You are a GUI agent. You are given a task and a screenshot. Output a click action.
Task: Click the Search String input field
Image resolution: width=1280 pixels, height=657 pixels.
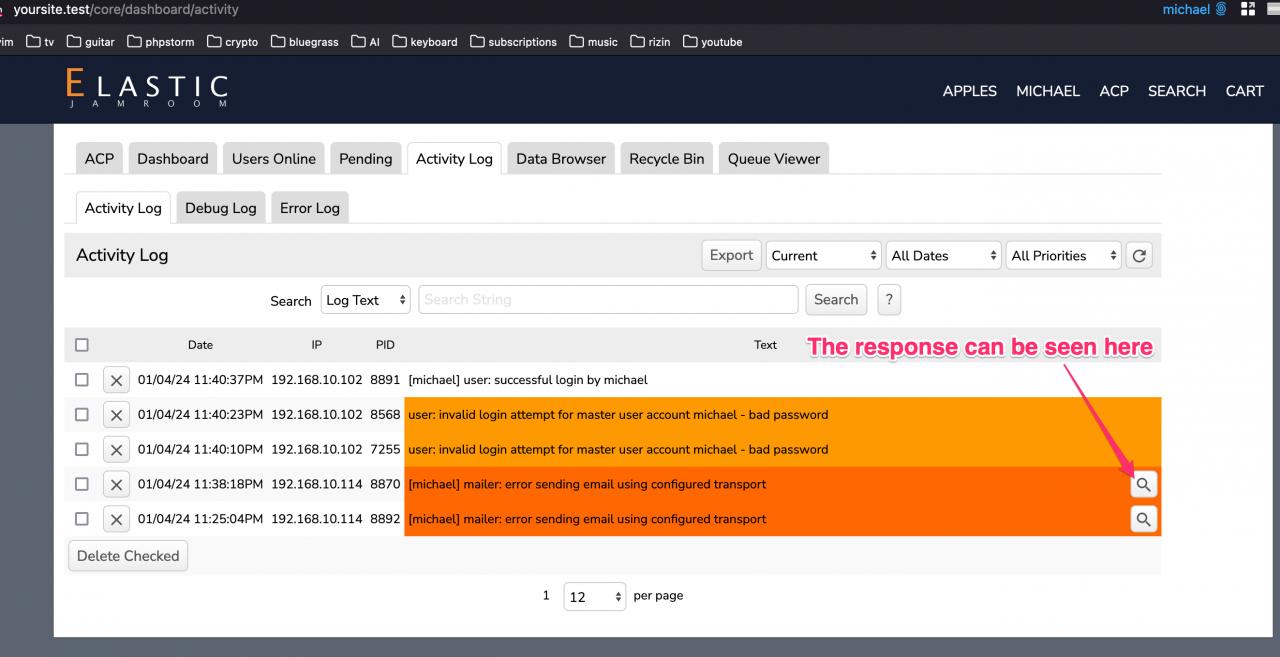point(608,300)
